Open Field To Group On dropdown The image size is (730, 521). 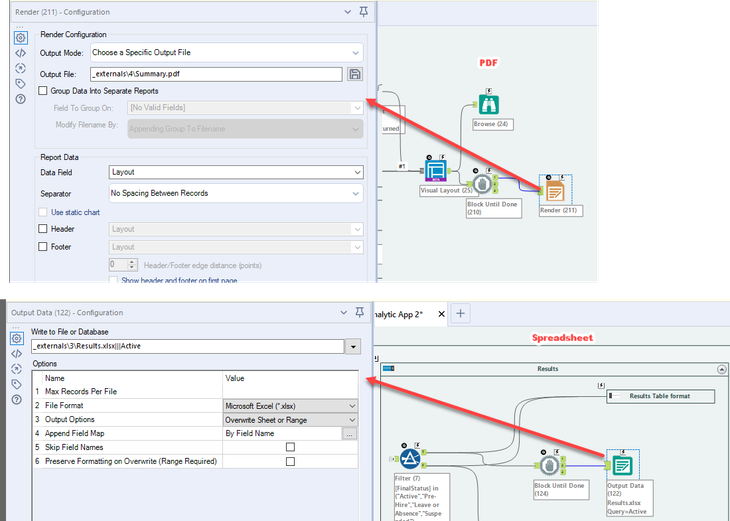click(245, 108)
